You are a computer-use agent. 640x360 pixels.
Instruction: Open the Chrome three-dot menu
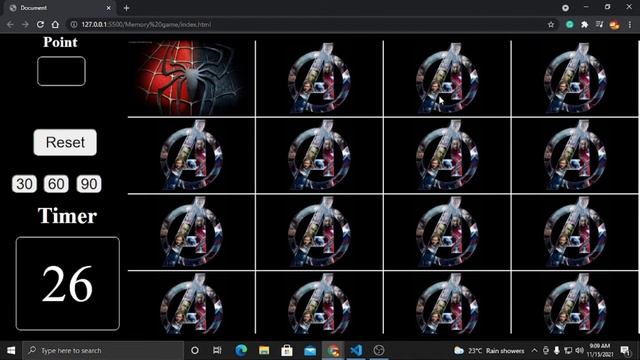(x=630, y=24)
